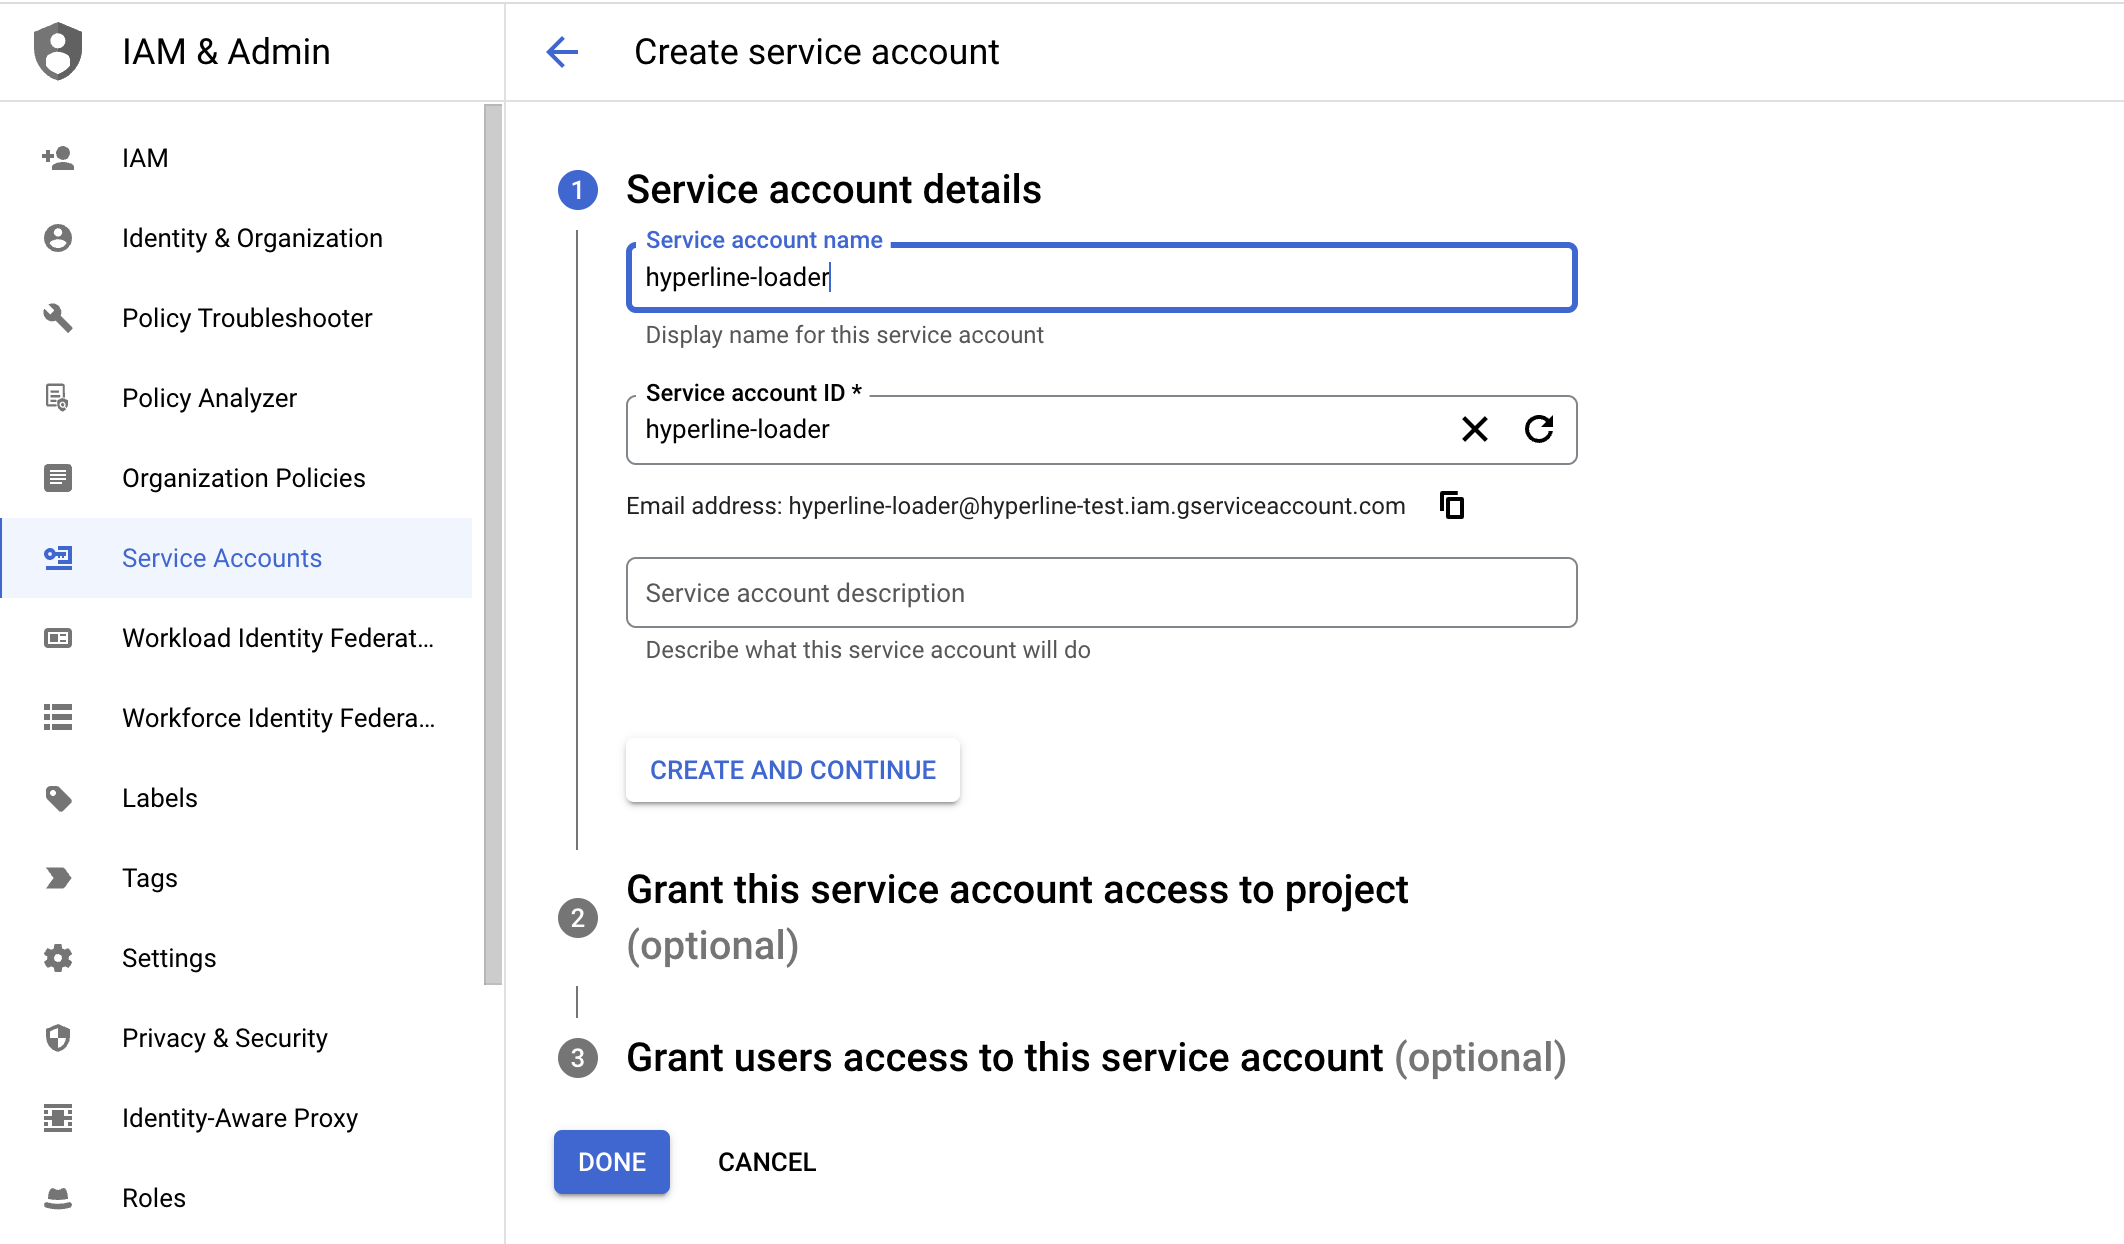This screenshot has width=2124, height=1244.
Task: Click the Policy Troubleshooter wrench icon
Action: click(x=58, y=318)
